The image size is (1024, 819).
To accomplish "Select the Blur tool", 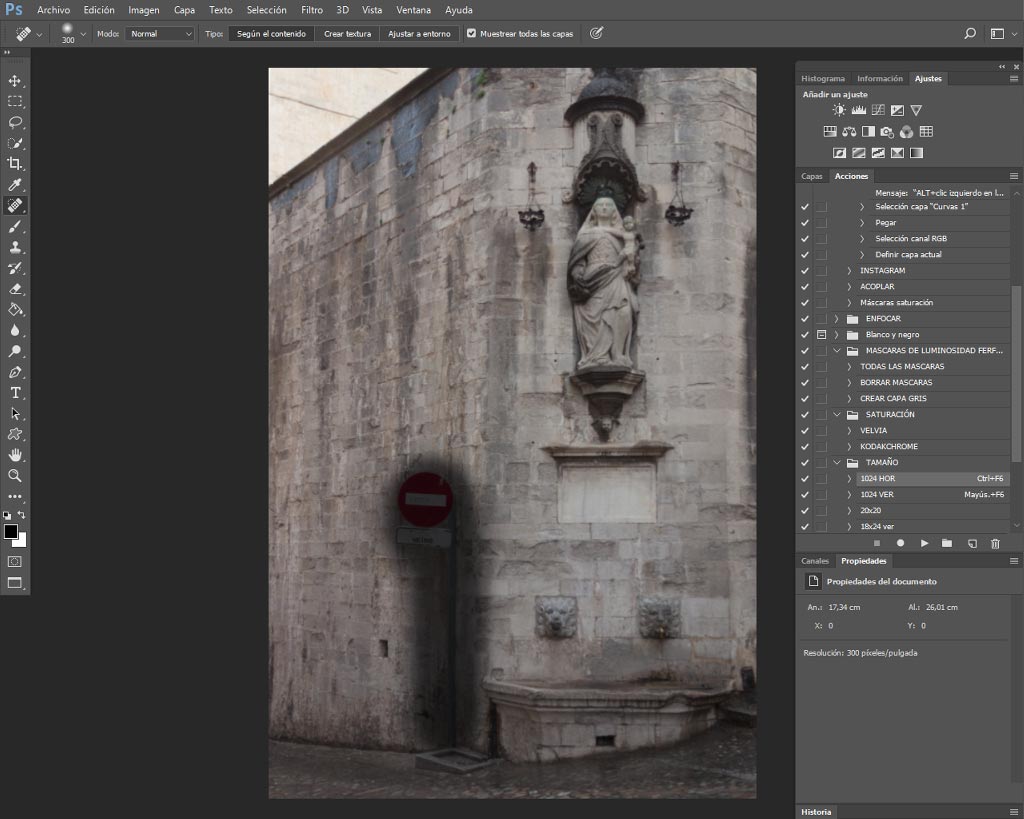I will [x=14, y=330].
